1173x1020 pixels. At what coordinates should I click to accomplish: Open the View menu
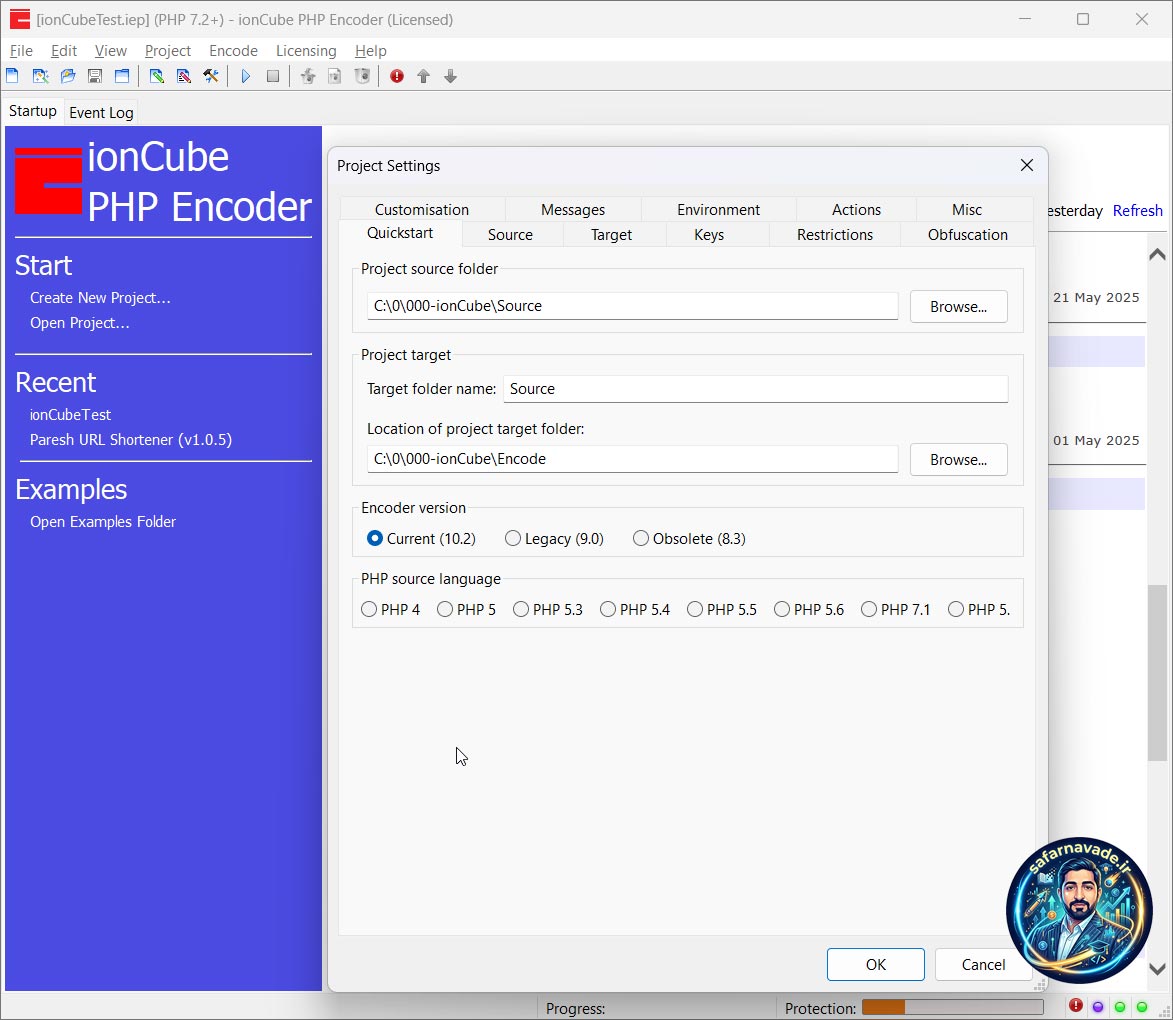[x=111, y=50]
